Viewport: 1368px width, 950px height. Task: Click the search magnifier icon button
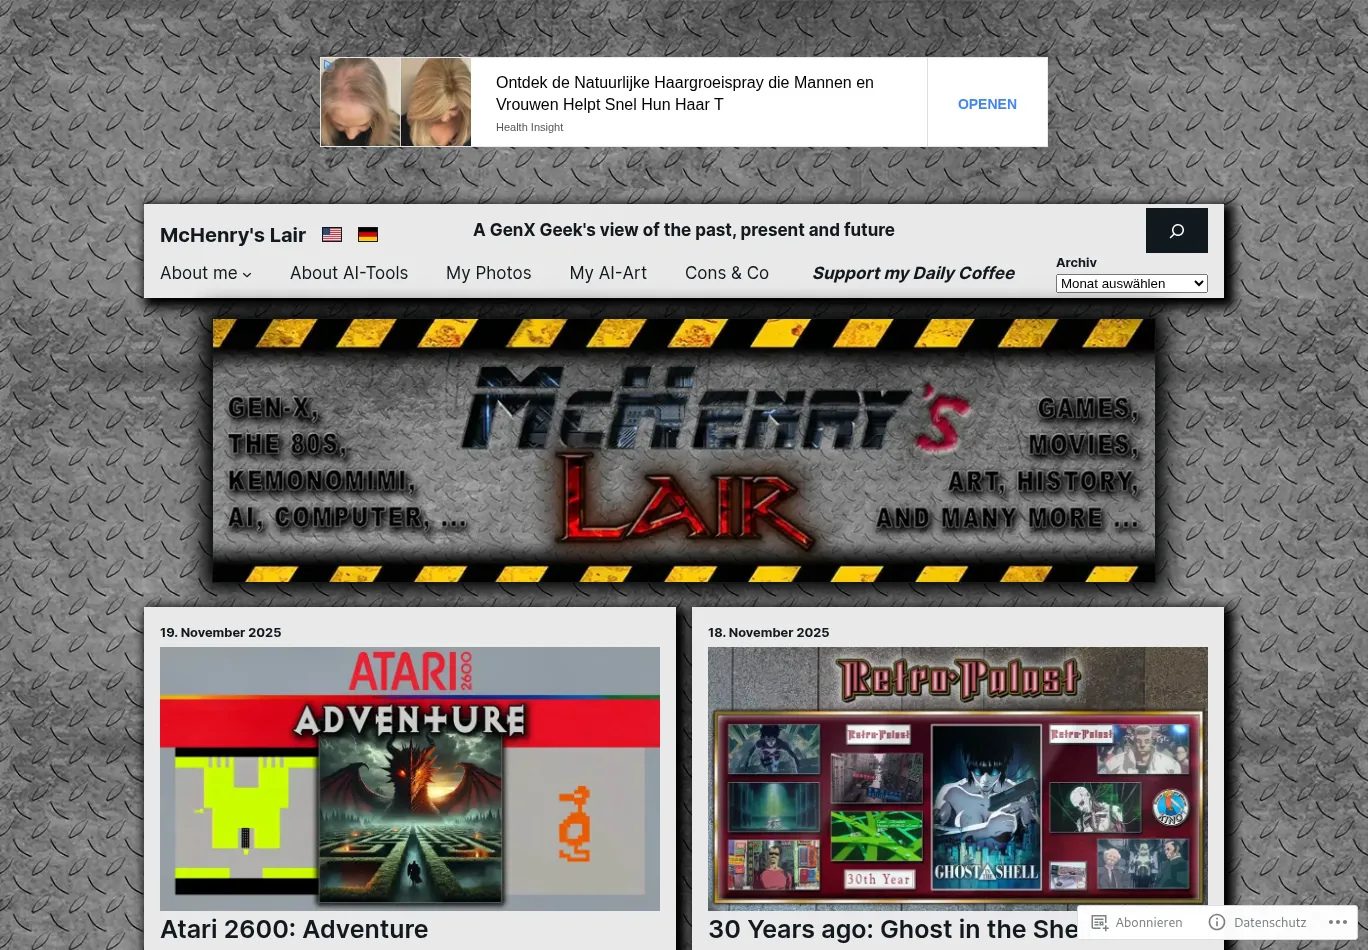(1176, 231)
